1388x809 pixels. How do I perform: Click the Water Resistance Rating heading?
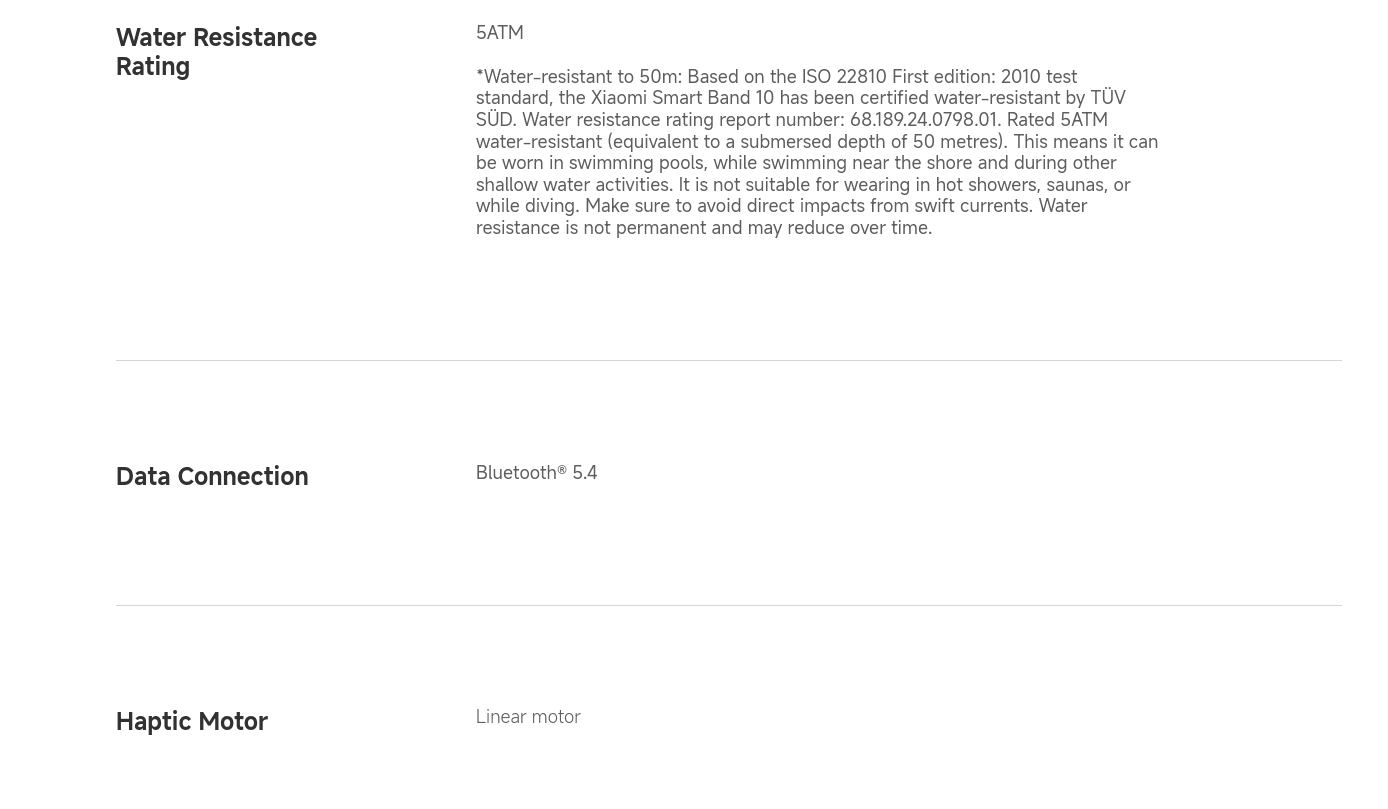pyautogui.click(x=216, y=52)
